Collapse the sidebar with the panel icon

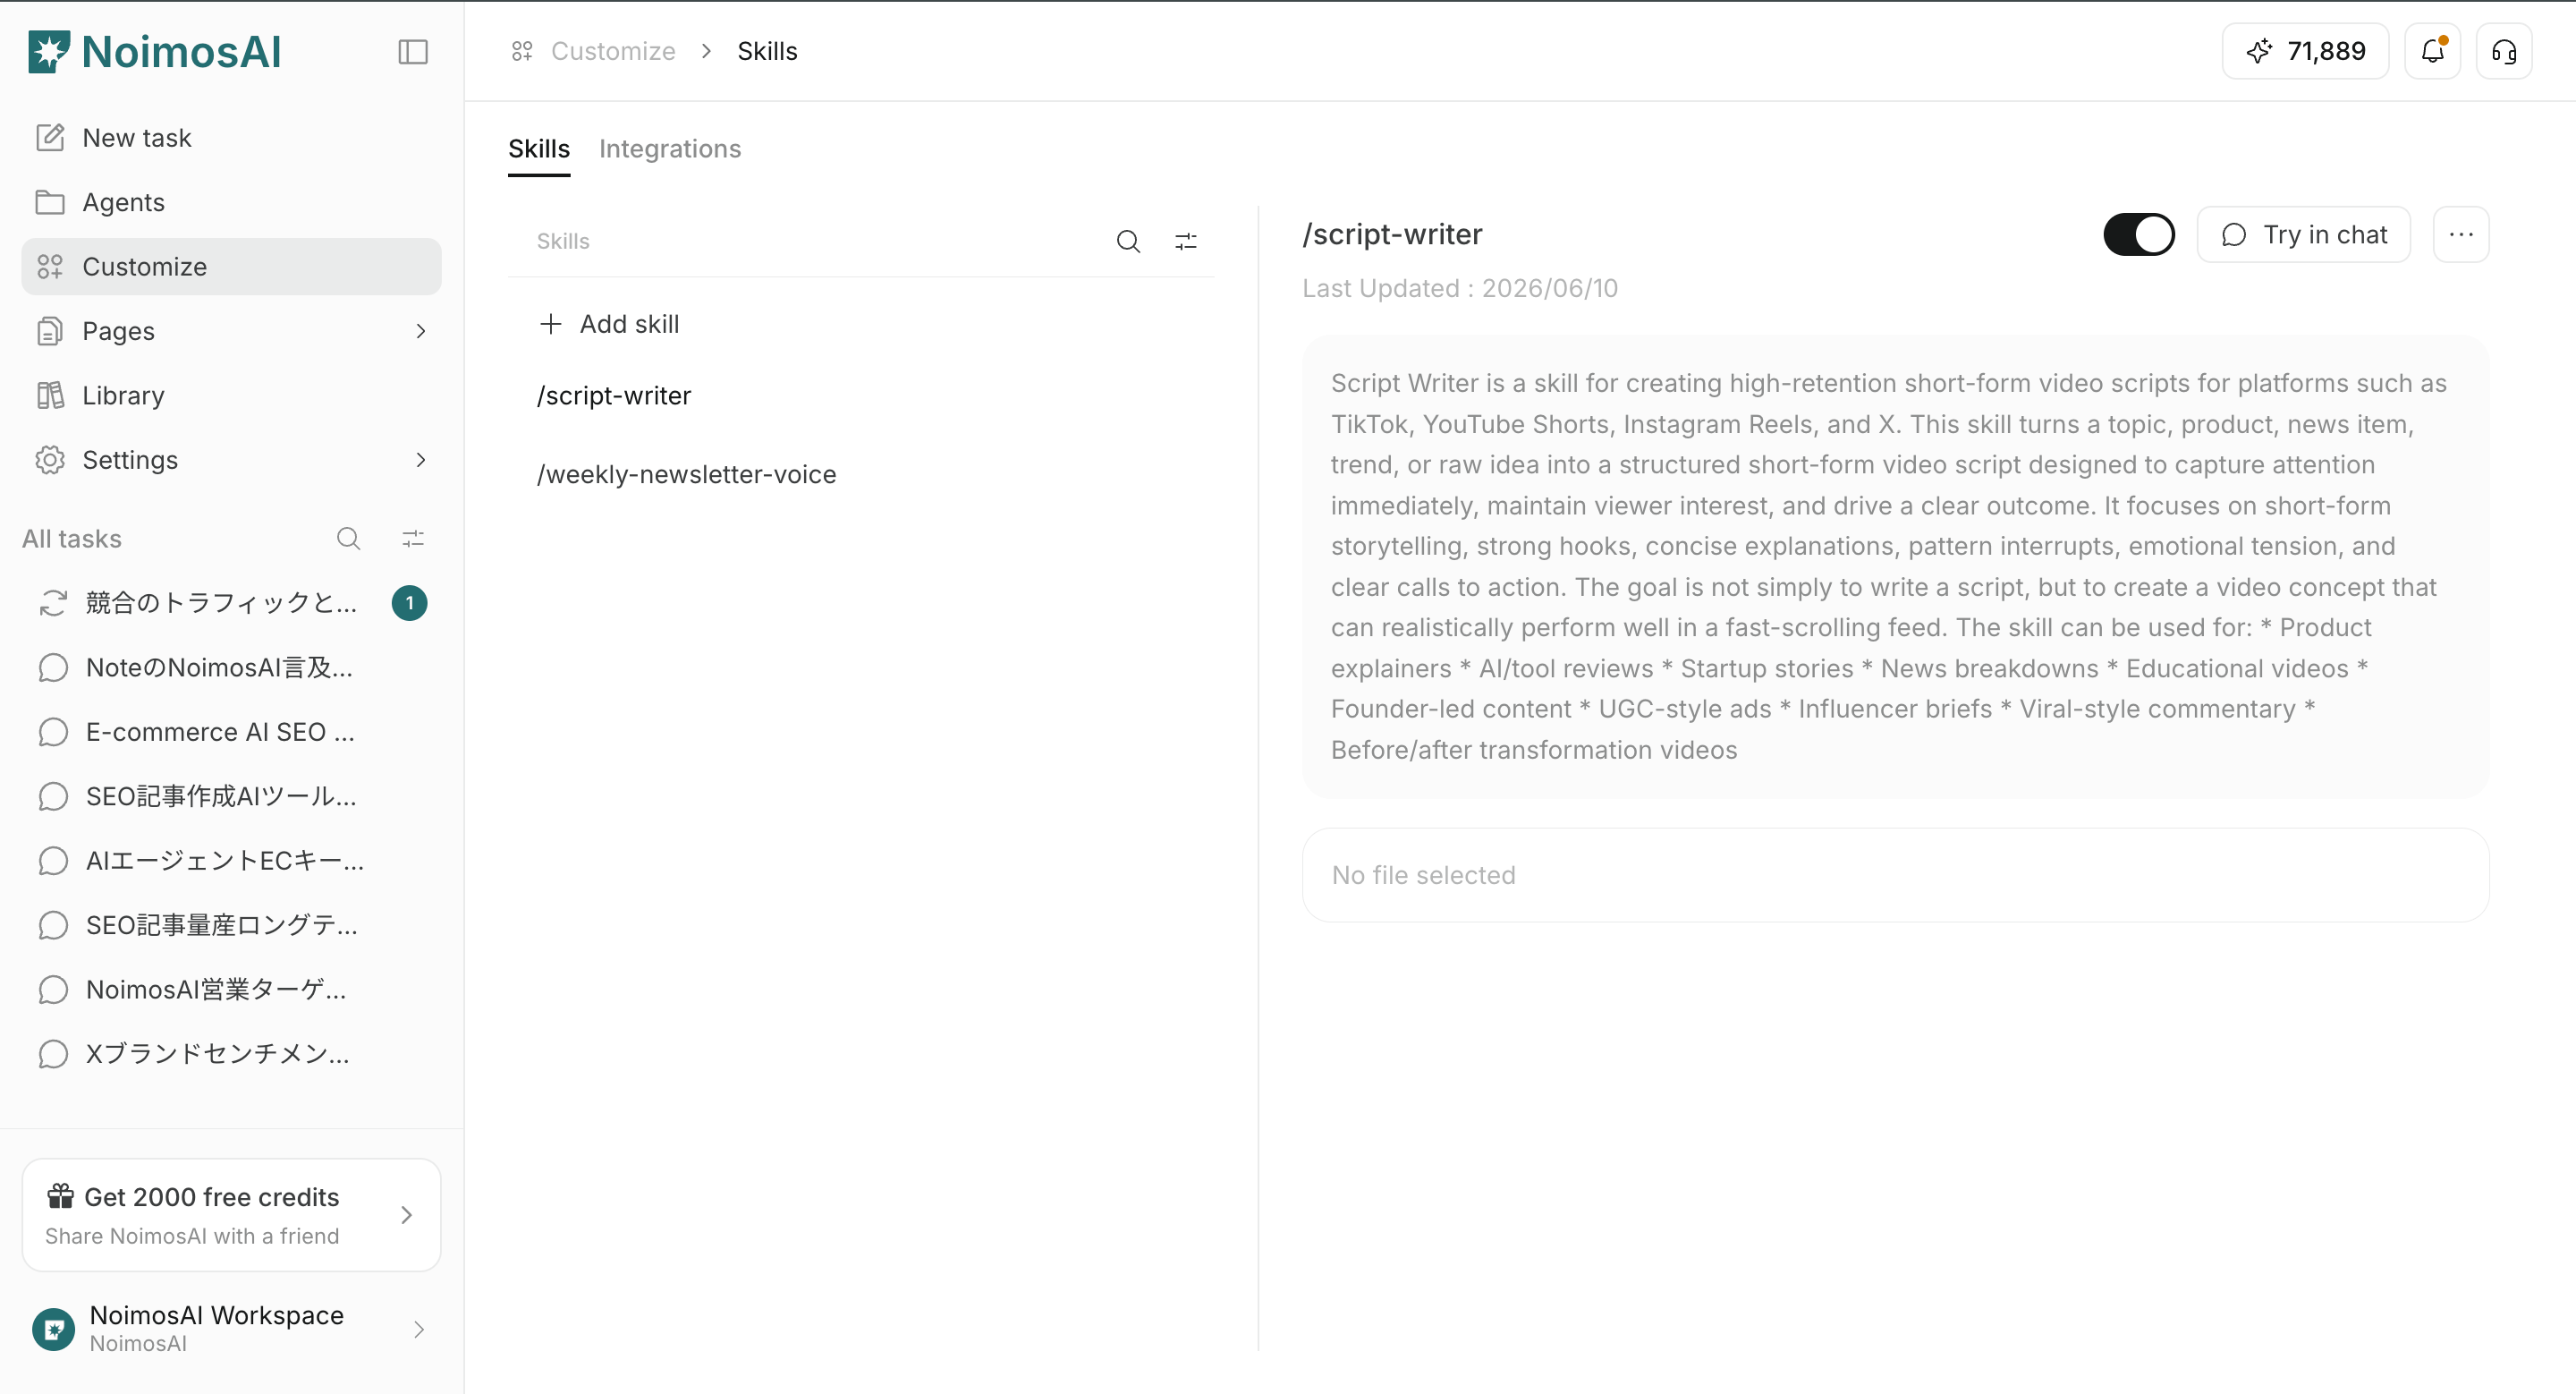tap(413, 52)
